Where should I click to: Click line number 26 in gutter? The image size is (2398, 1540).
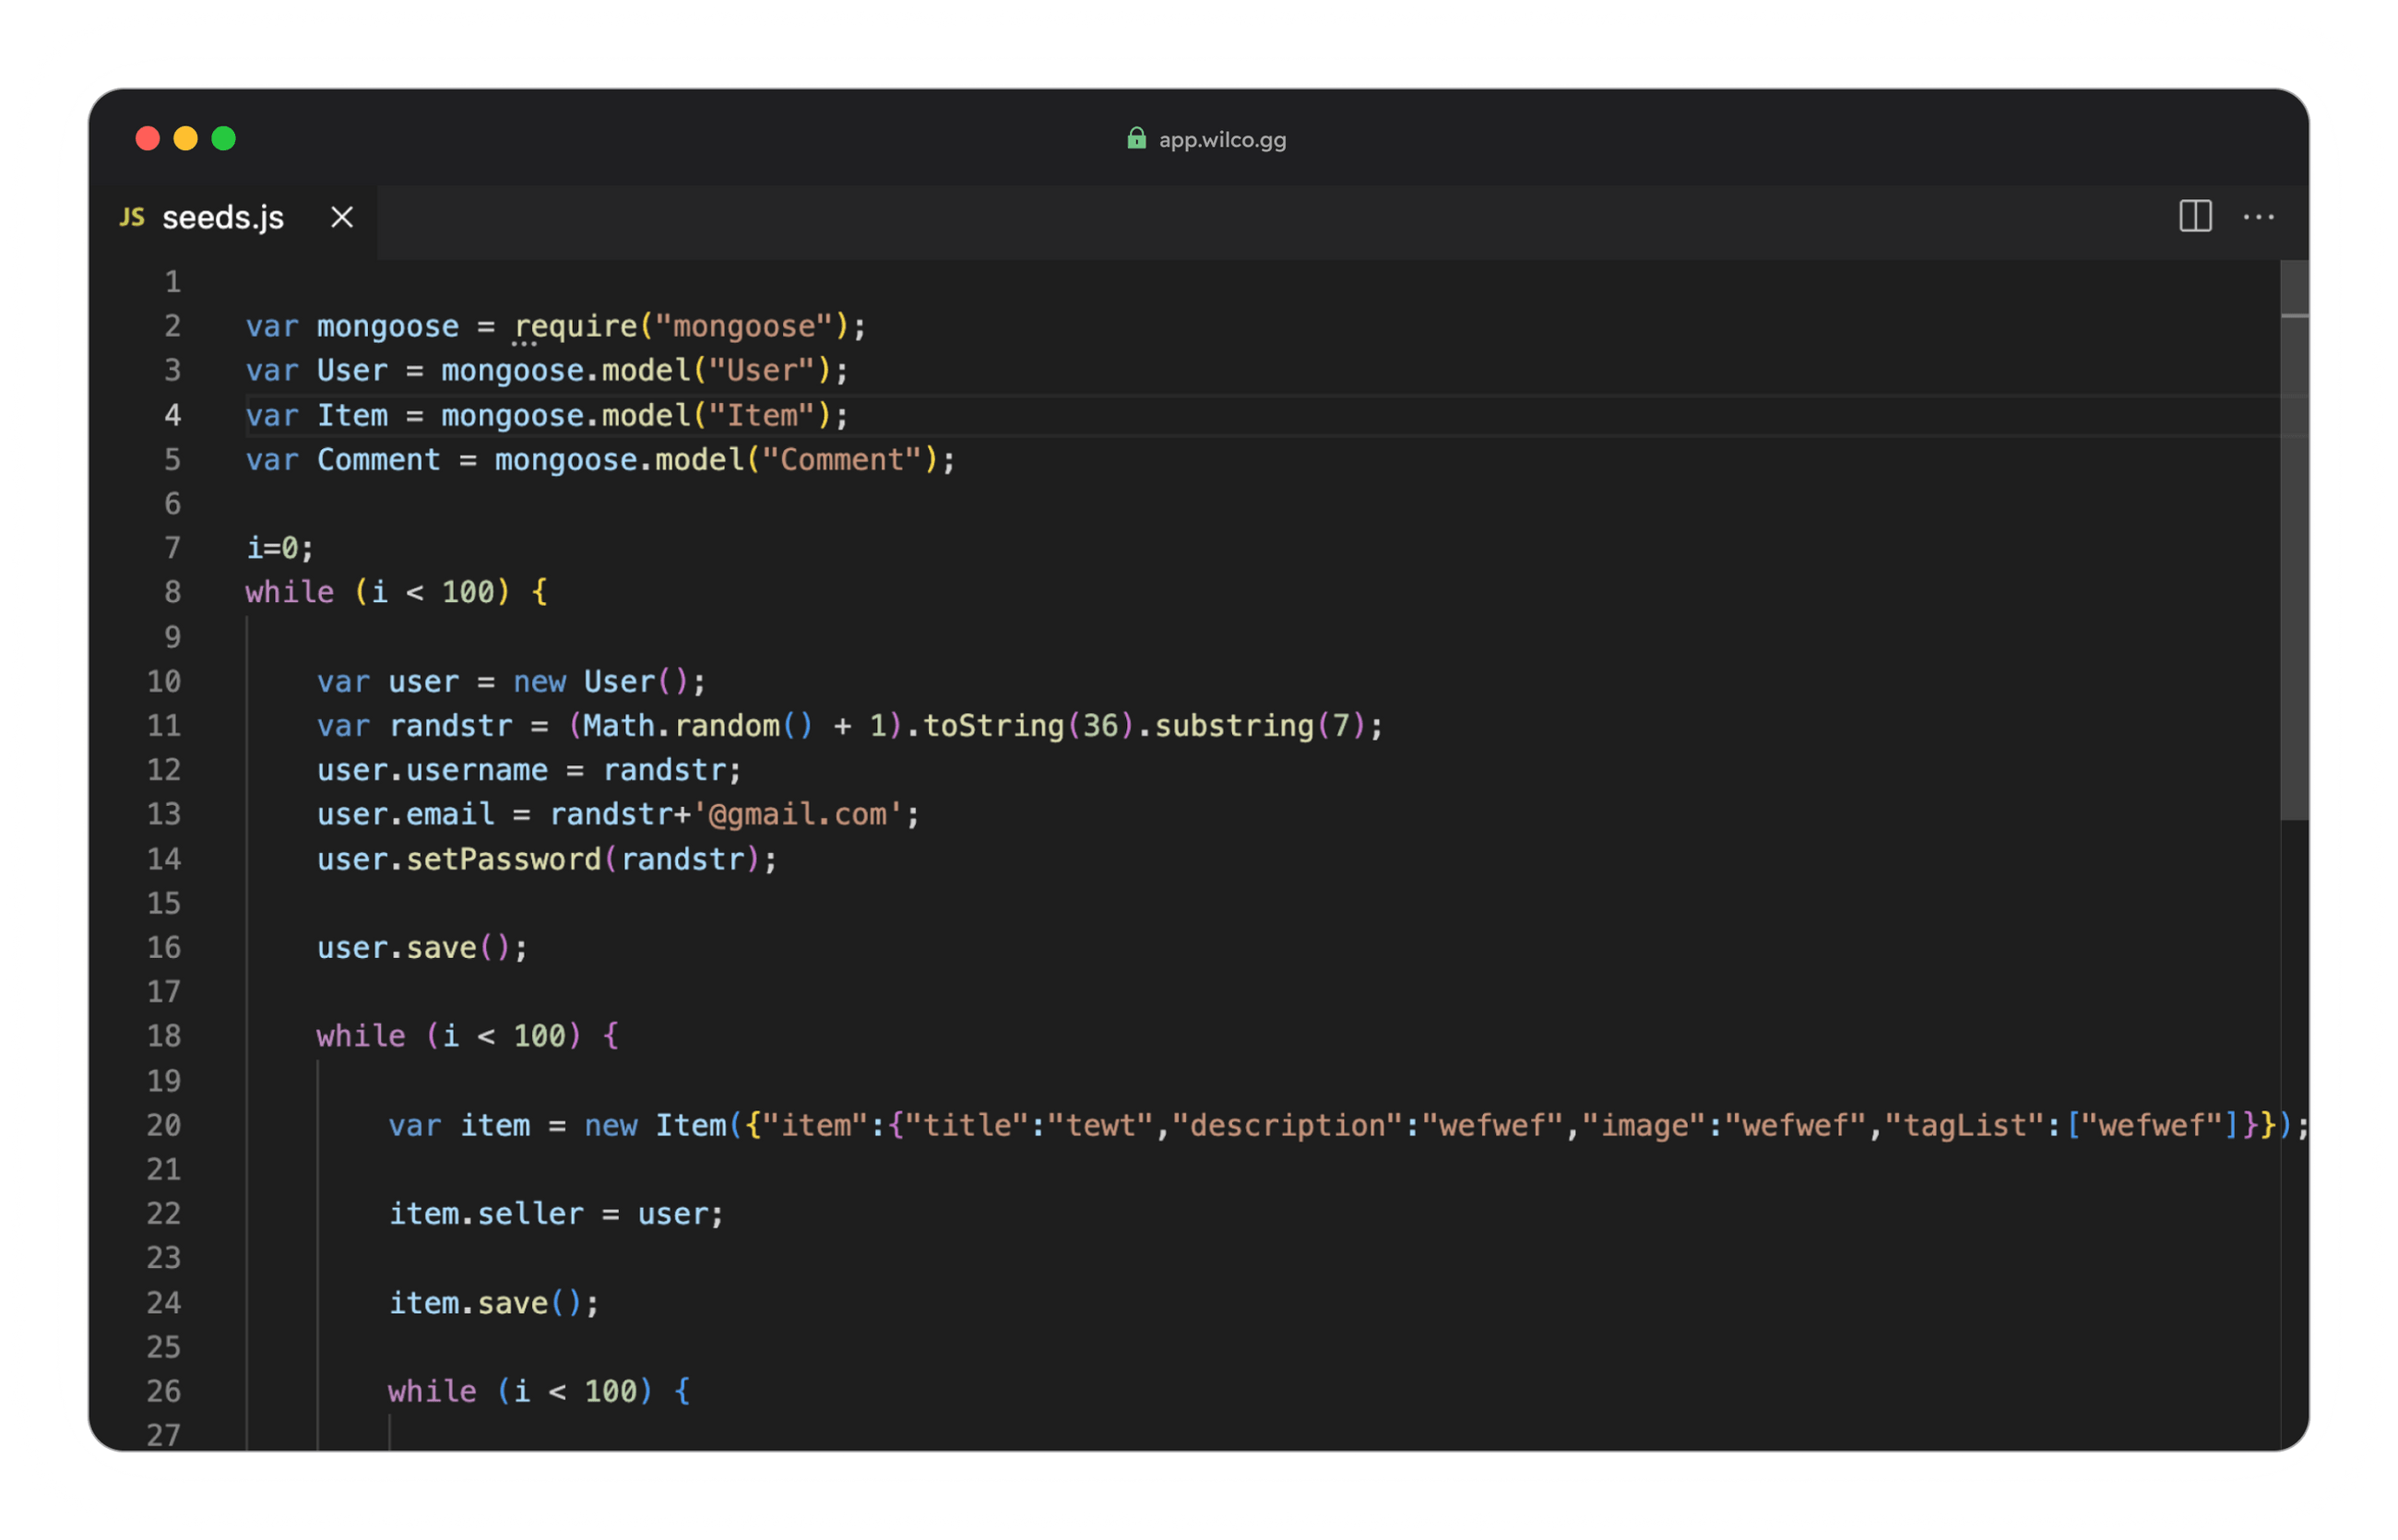pos(164,1391)
